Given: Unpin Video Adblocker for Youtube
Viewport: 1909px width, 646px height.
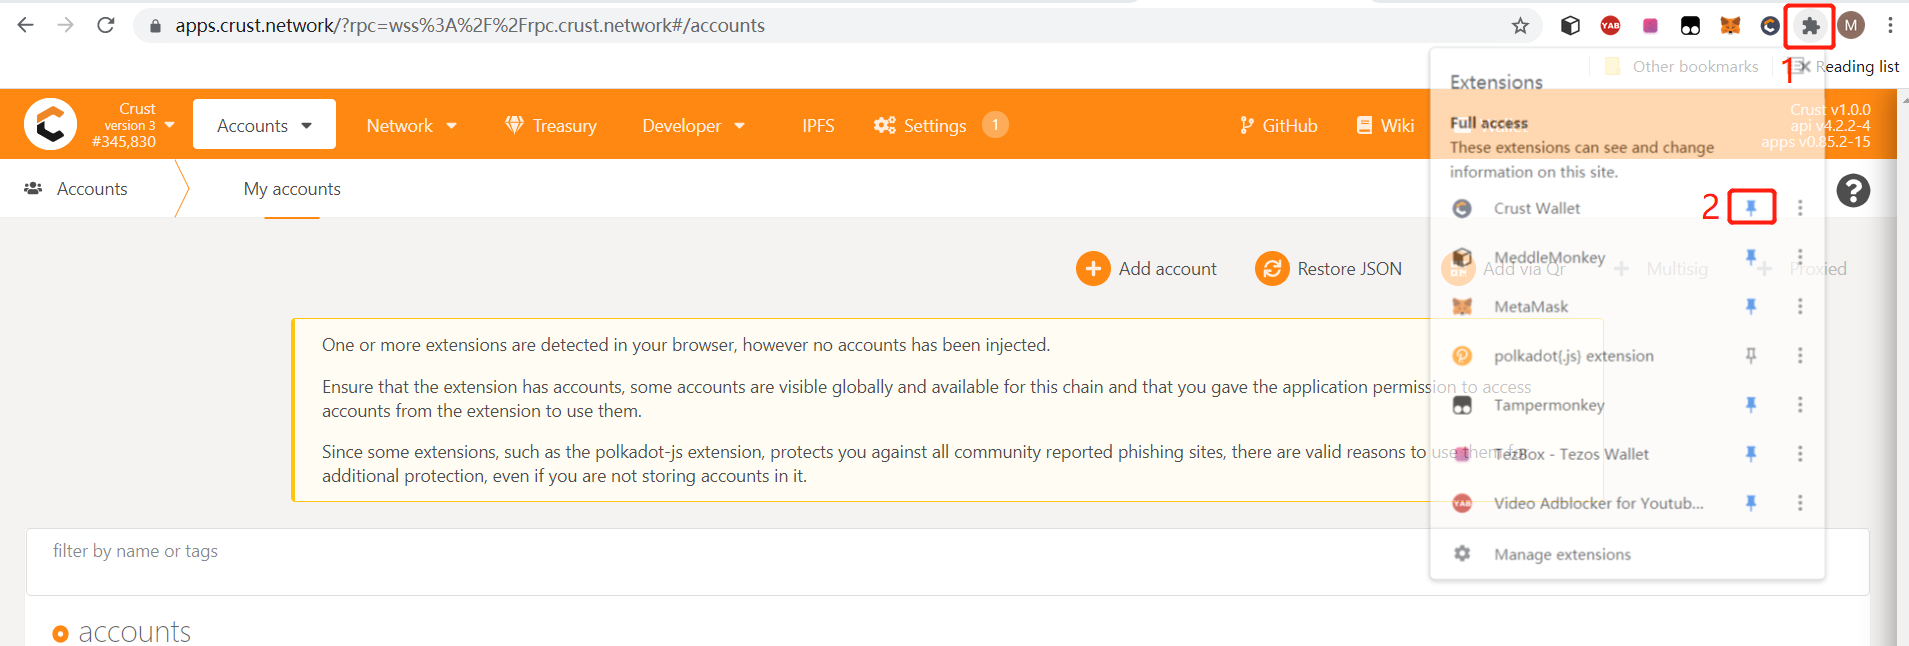Looking at the screenshot, I should coord(1751,503).
